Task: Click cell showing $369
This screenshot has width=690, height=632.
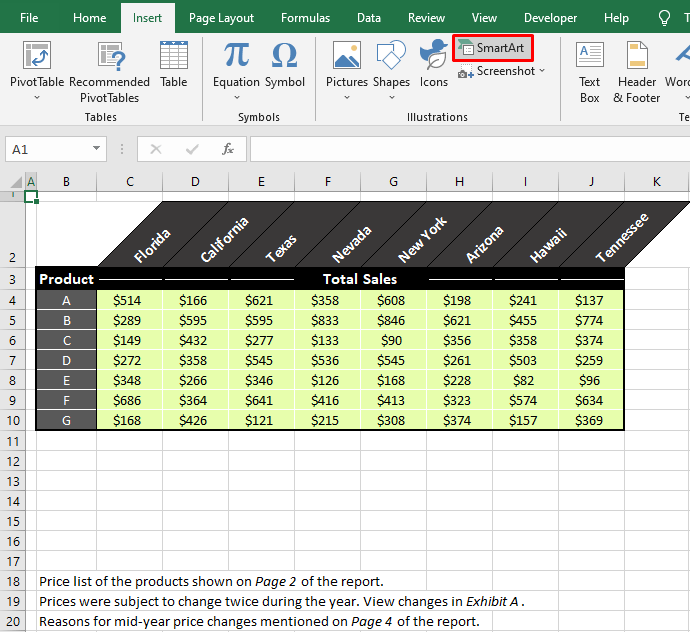Action: click(591, 420)
